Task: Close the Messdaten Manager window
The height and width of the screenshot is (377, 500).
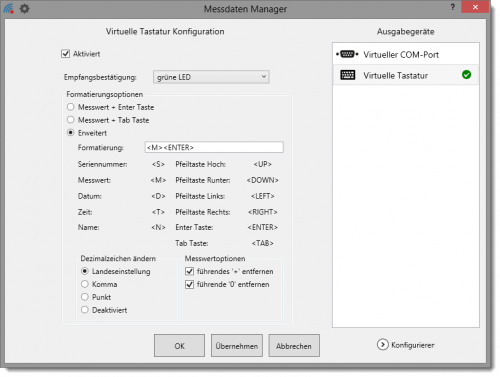Action: click(x=475, y=7)
